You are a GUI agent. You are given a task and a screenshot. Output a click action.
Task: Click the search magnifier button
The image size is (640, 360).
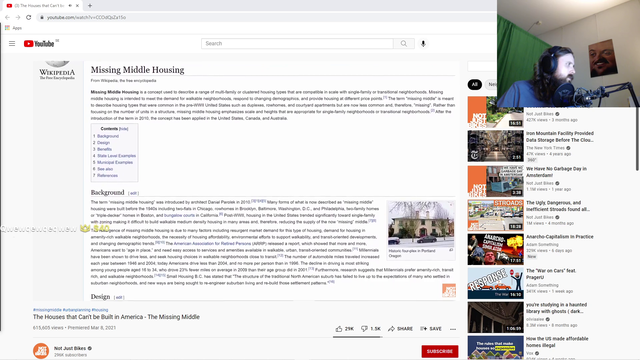(x=404, y=44)
